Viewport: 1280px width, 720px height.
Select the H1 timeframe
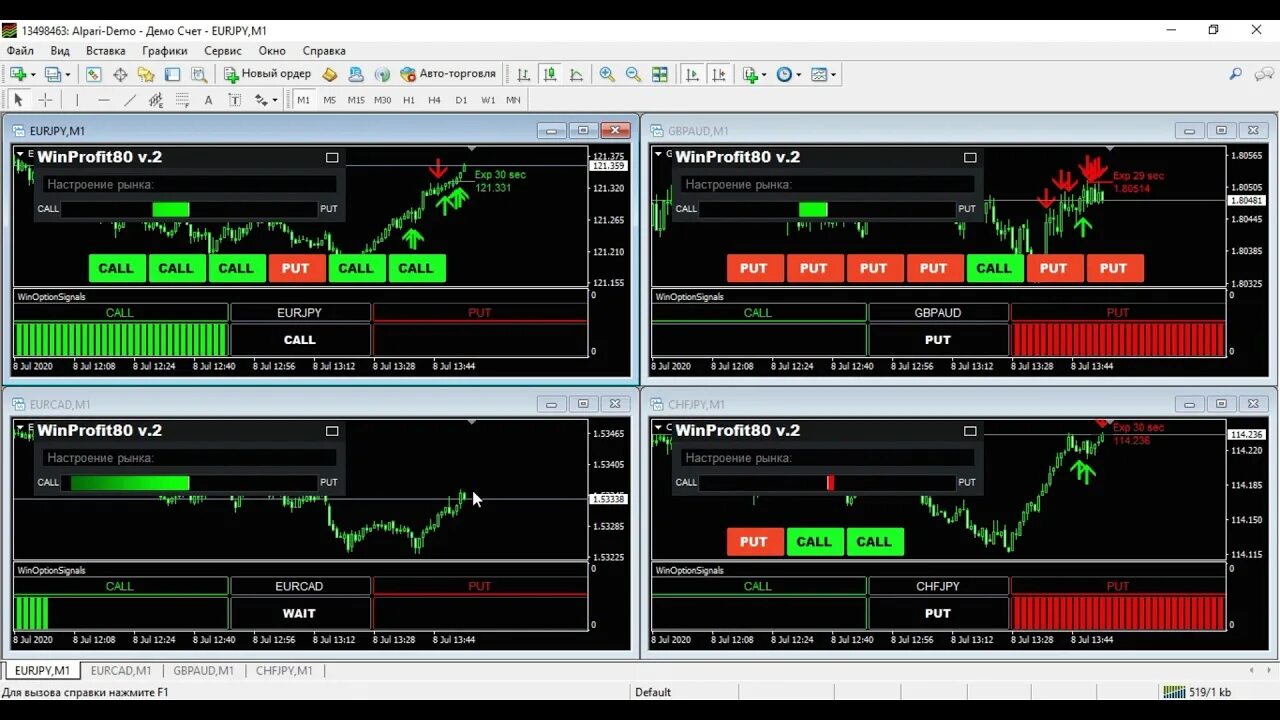pyautogui.click(x=409, y=100)
